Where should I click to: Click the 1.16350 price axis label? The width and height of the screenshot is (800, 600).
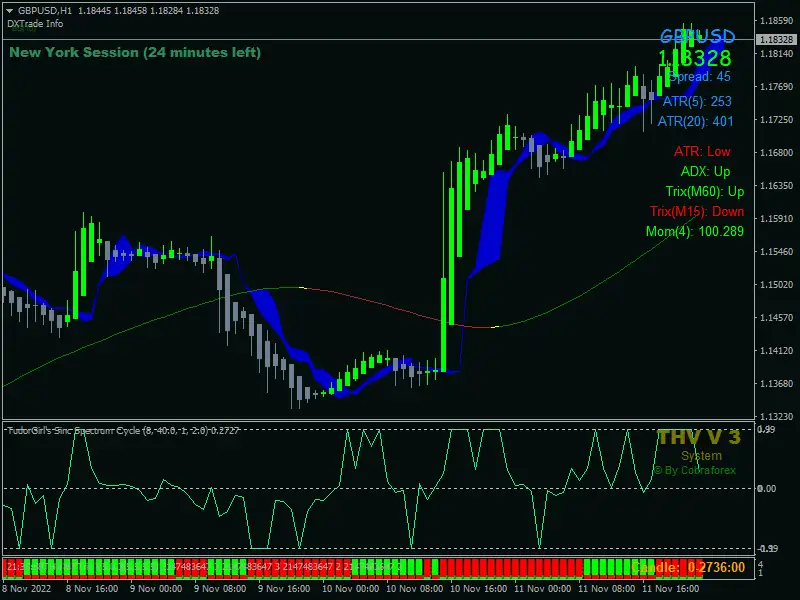(777, 186)
